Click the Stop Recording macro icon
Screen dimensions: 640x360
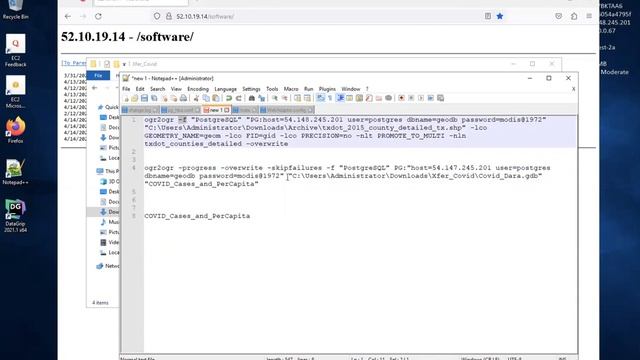pos(411,98)
